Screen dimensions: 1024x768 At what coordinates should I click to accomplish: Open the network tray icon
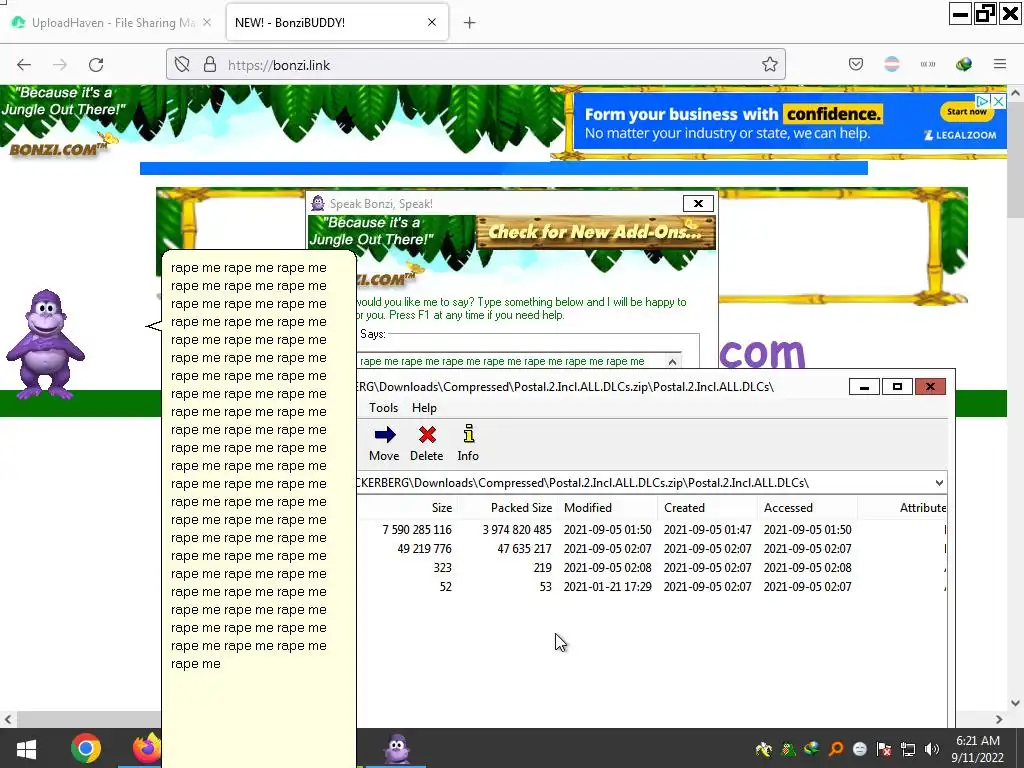click(x=908, y=749)
